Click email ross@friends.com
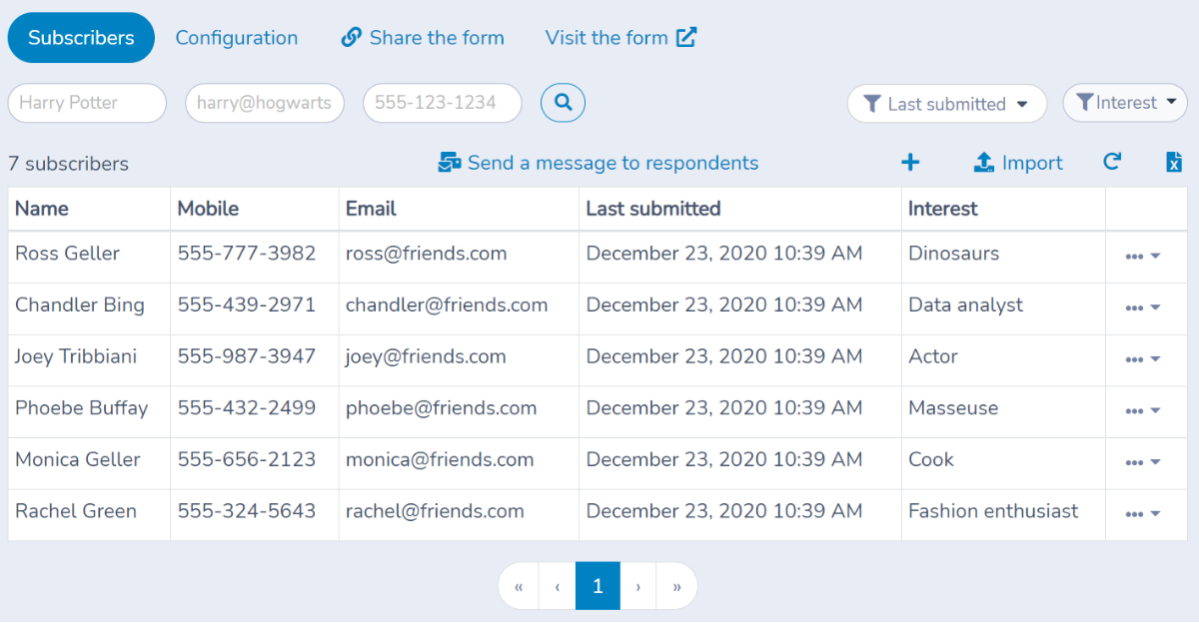 [426, 254]
